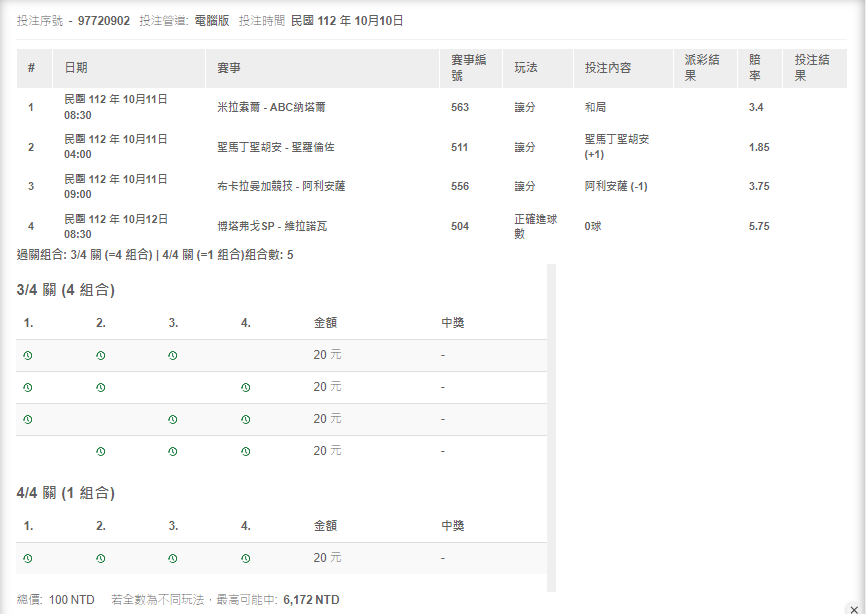Click match 1 clock icon in second 3/4 combo row
The height and width of the screenshot is (614, 866).
coord(28,388)
